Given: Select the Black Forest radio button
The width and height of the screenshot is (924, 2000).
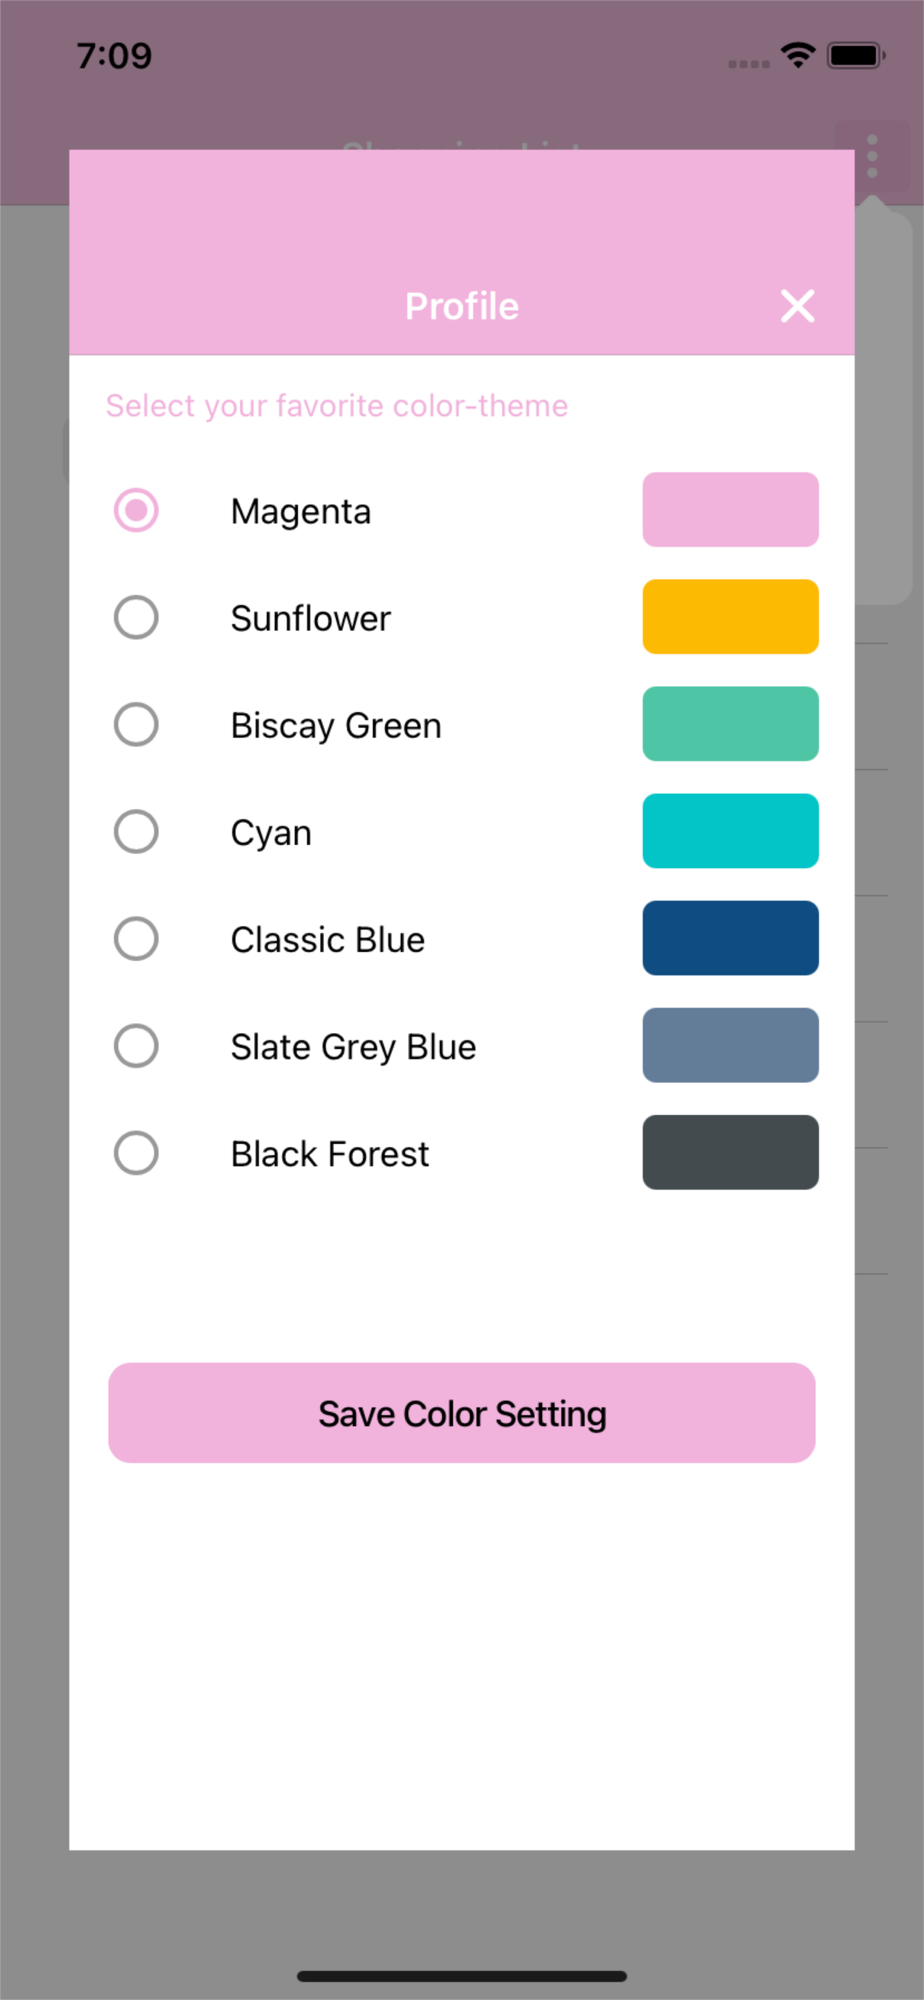Looking at the screenshot, I should [136, 1152].
